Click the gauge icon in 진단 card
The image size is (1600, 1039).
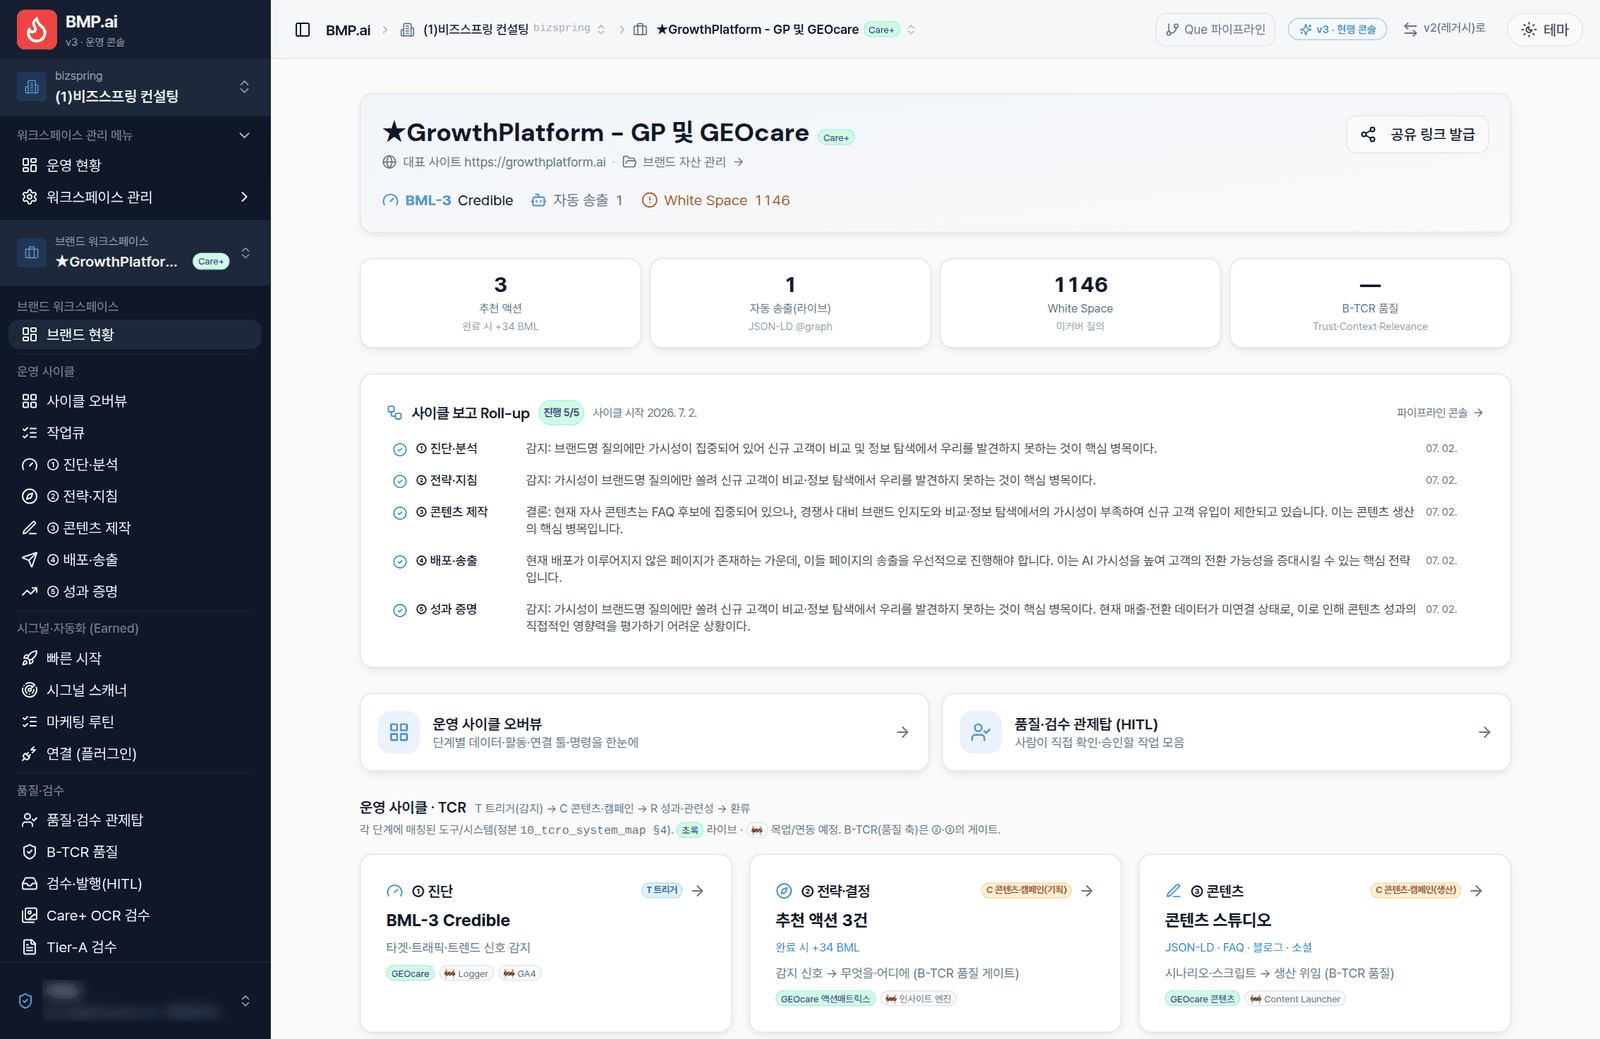(394, 891)
